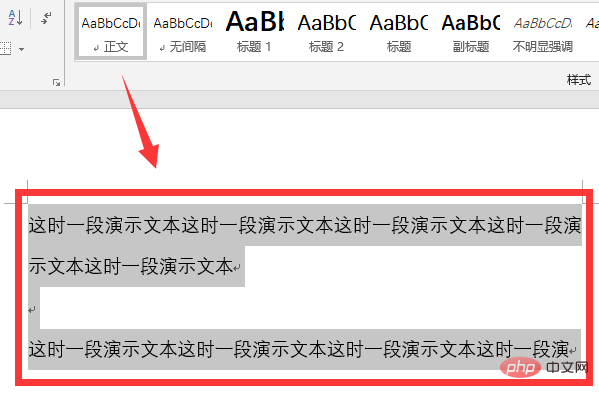Viewport: 599px width, 400px height.
Task: Click the php中文网 watermark logo
Action: (544, 368)
